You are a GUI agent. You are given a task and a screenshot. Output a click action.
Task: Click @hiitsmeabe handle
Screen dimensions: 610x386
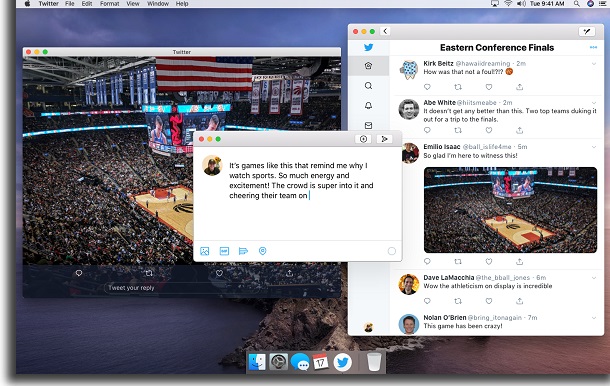477,103
